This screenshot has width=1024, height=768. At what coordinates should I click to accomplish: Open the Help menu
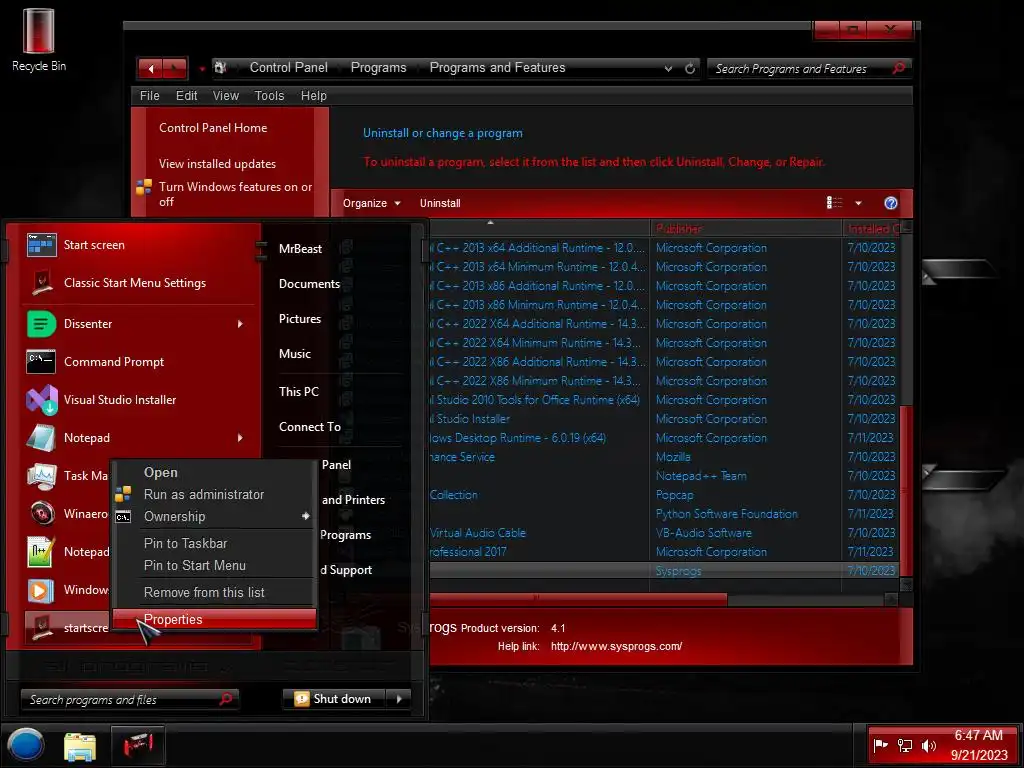(313, 96)
